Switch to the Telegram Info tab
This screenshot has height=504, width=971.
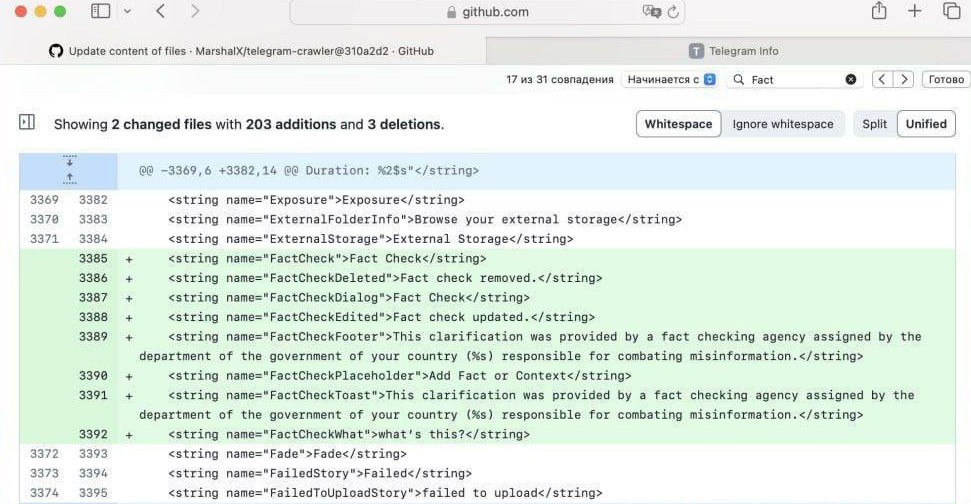click(x=729, y=51)
